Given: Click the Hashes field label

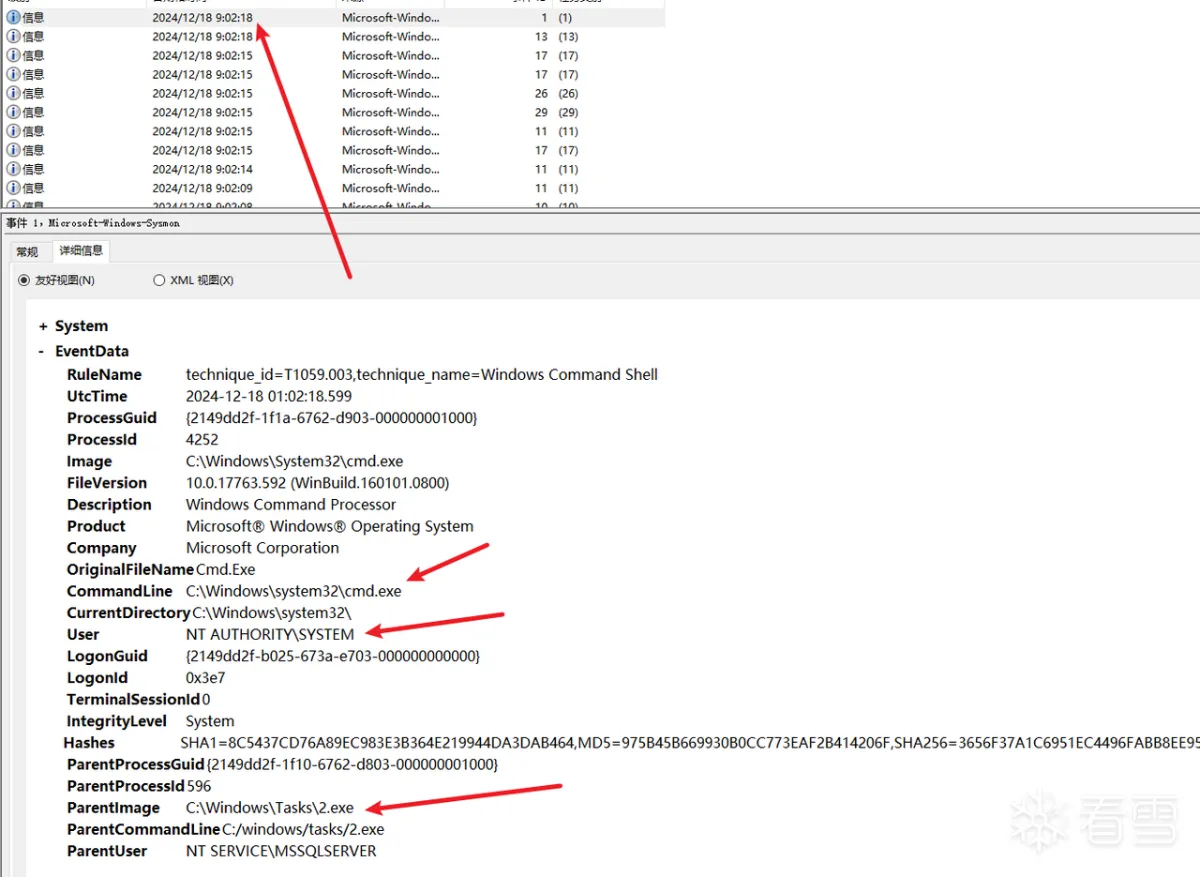Looking at the screenshot, I should 89,743.
